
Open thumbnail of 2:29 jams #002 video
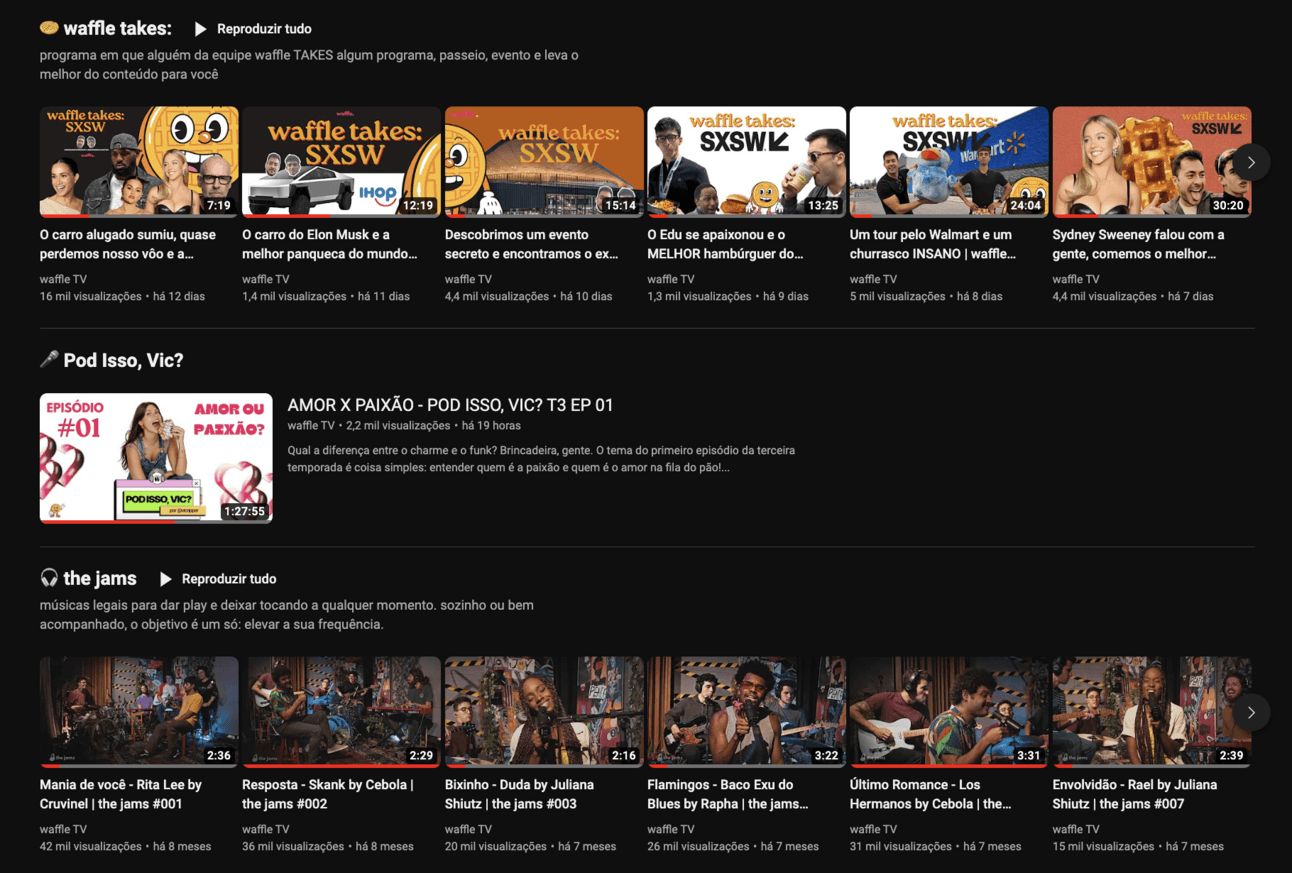click(x=341, y=712)
